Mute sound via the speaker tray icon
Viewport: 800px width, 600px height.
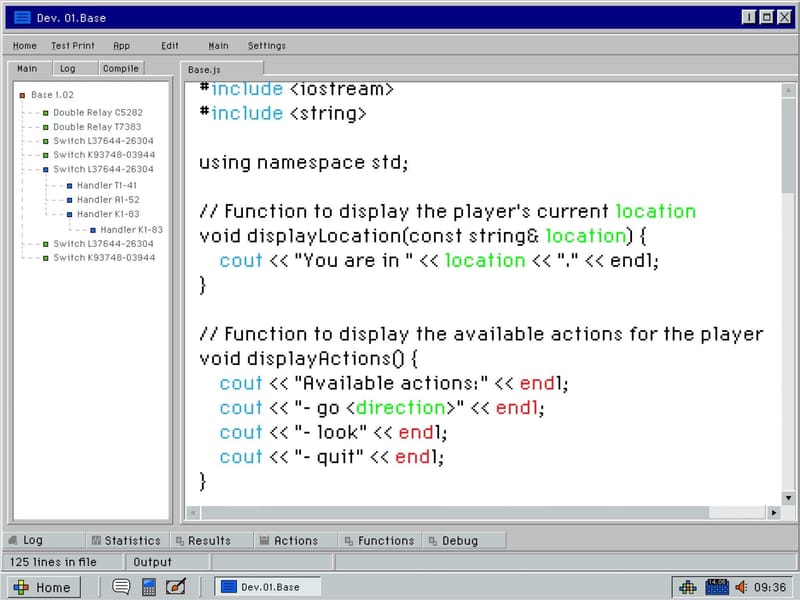point(742,587)
